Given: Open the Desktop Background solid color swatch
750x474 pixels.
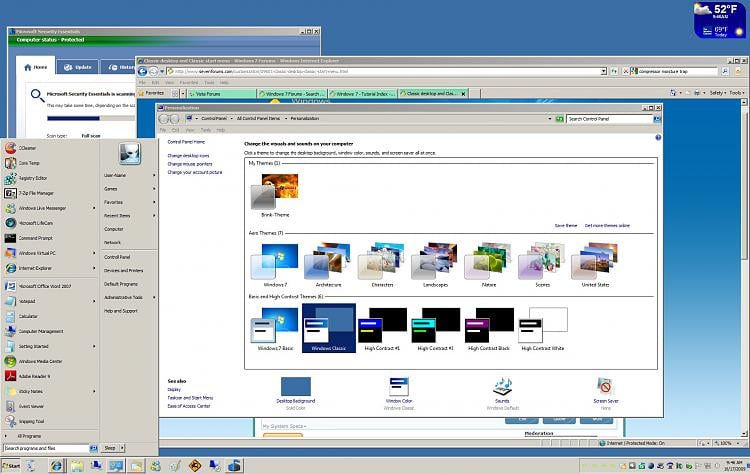Looking at the screenshot, I should click(x=296, y=386).
